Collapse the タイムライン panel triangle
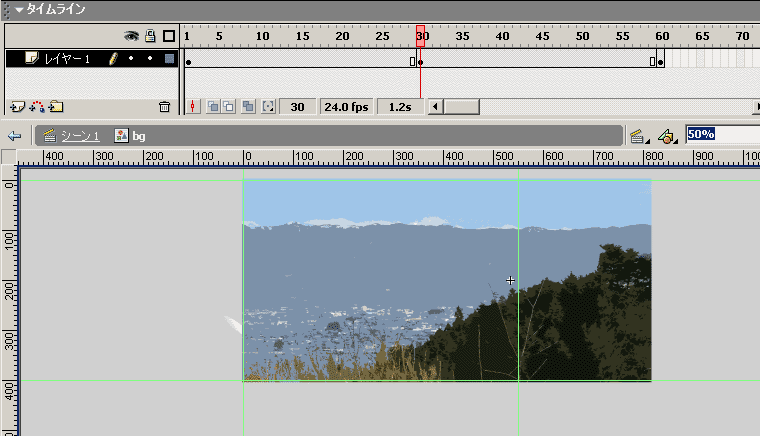Viewport: 760px width, 436px height. [x=19, y=9]
